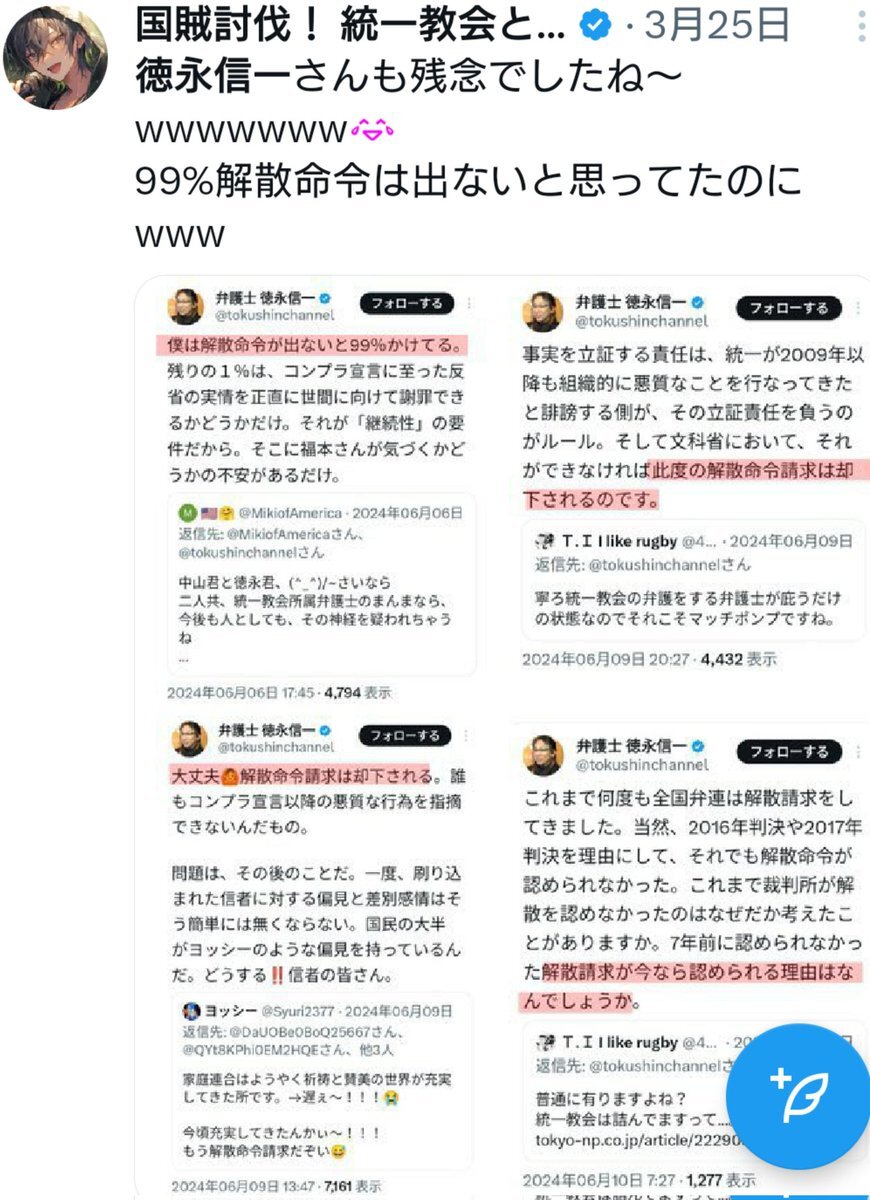Image resolution: width=870 pixels, height=1200 pixels.
Task: Follow 徳永信一 from the 僕は解散命令 tweet
Action: click(x=406, y=303)
